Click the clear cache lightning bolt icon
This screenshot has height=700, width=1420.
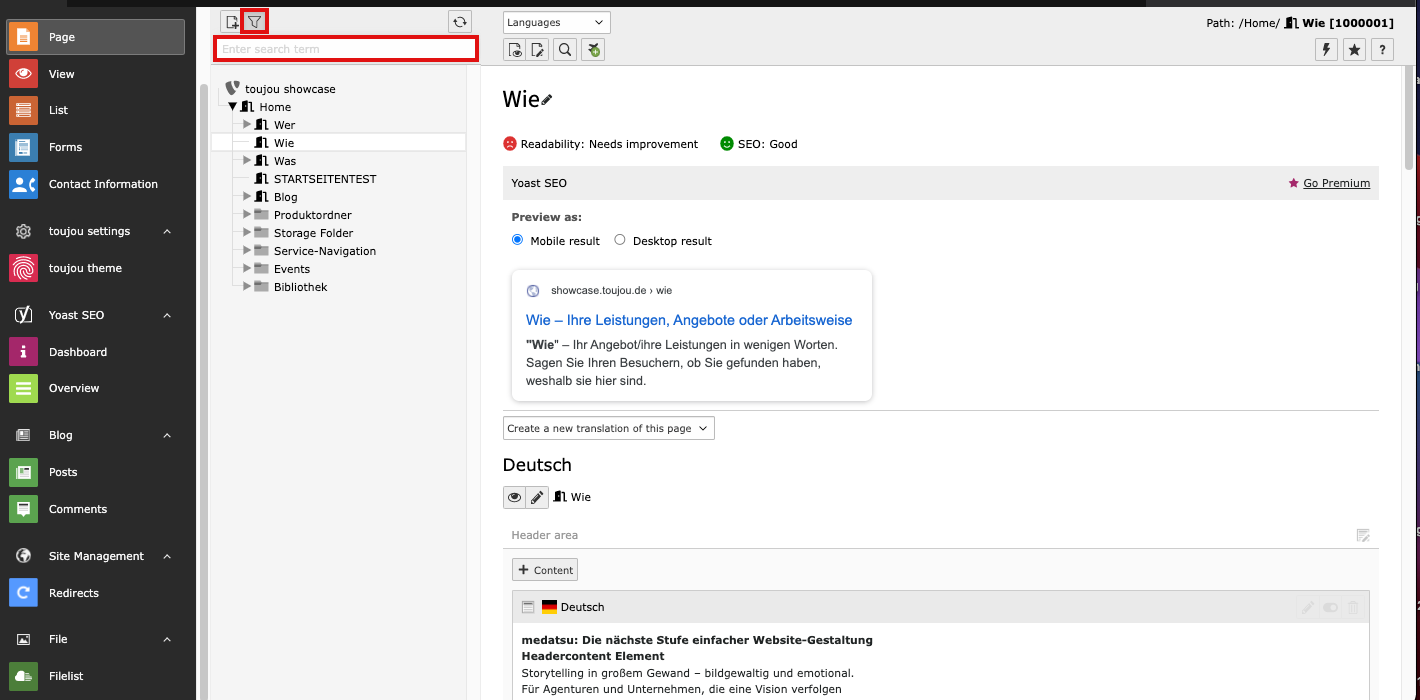click(1326, 49)
